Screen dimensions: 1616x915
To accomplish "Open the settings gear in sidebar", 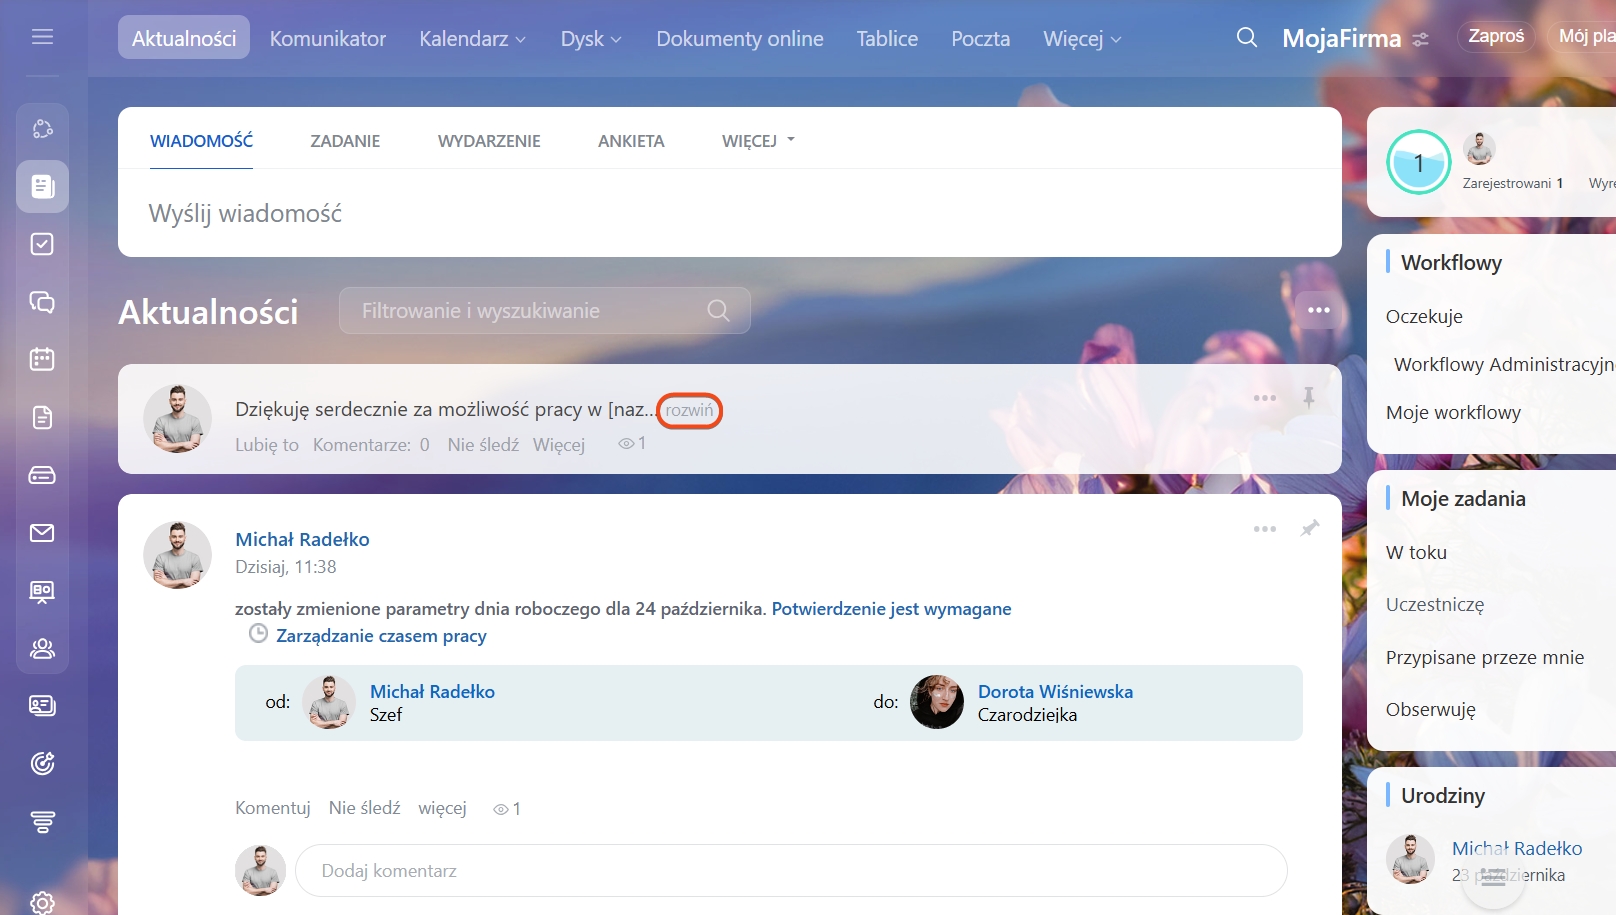I will click(x=42, y=902).
